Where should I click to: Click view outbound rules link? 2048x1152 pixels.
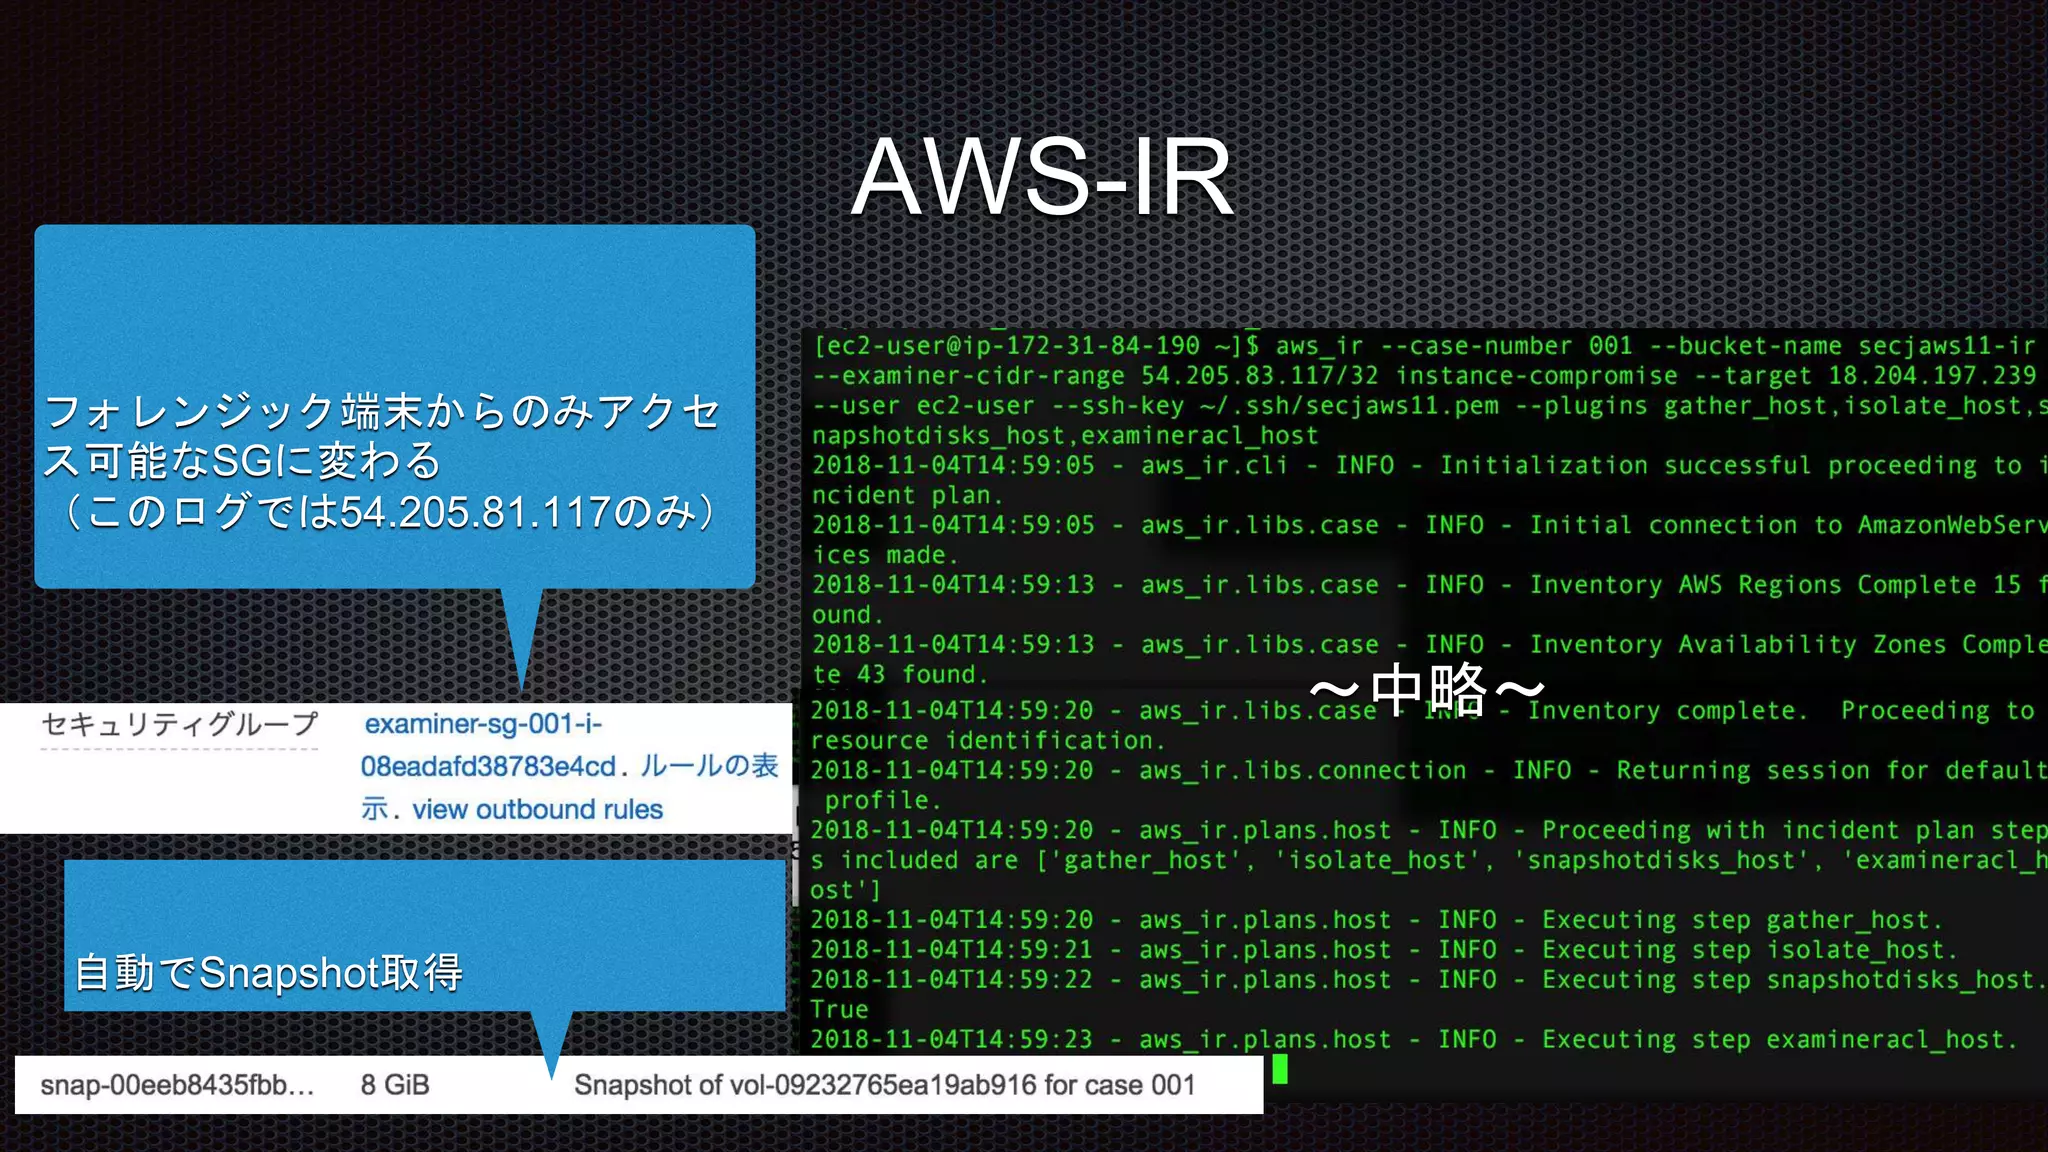point(538,809)
